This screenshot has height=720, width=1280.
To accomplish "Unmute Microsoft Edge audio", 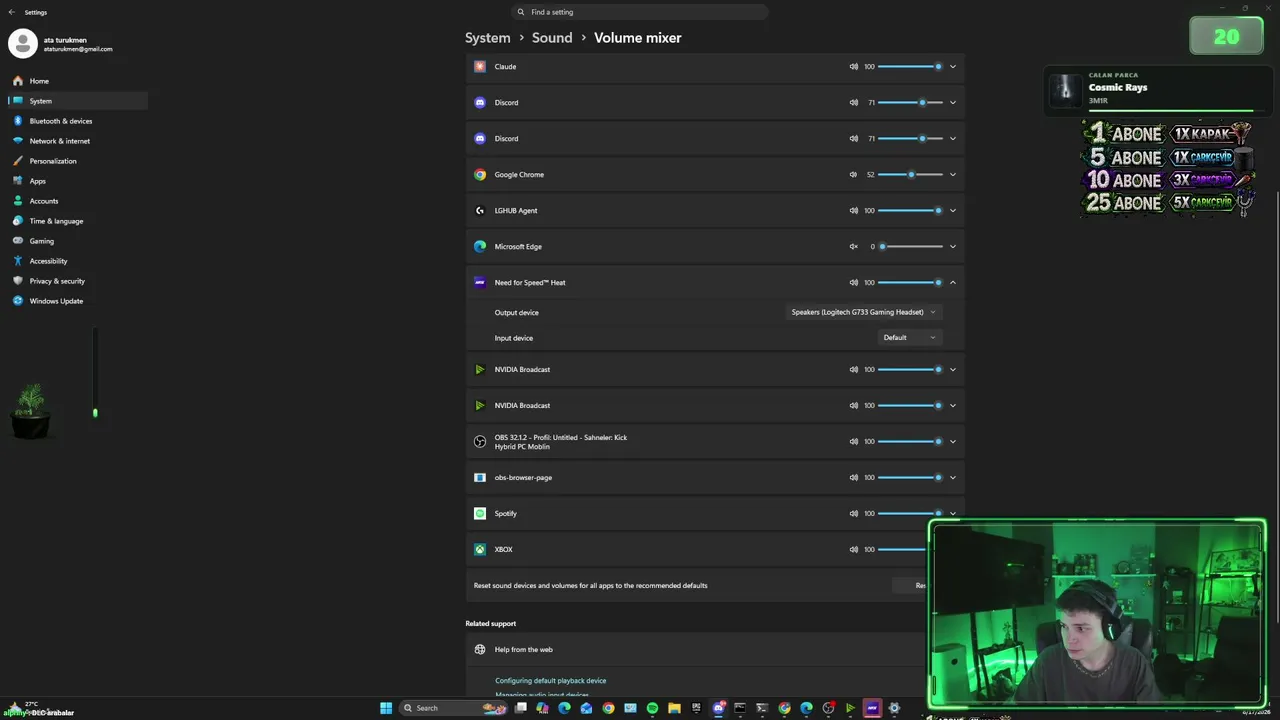I will pos(853,246).
